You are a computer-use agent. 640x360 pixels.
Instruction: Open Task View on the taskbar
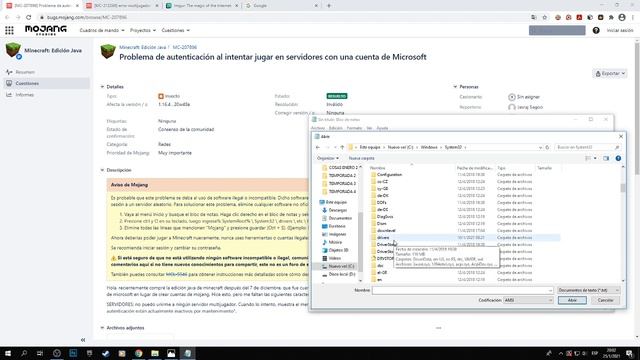click(x=40, y=353)
